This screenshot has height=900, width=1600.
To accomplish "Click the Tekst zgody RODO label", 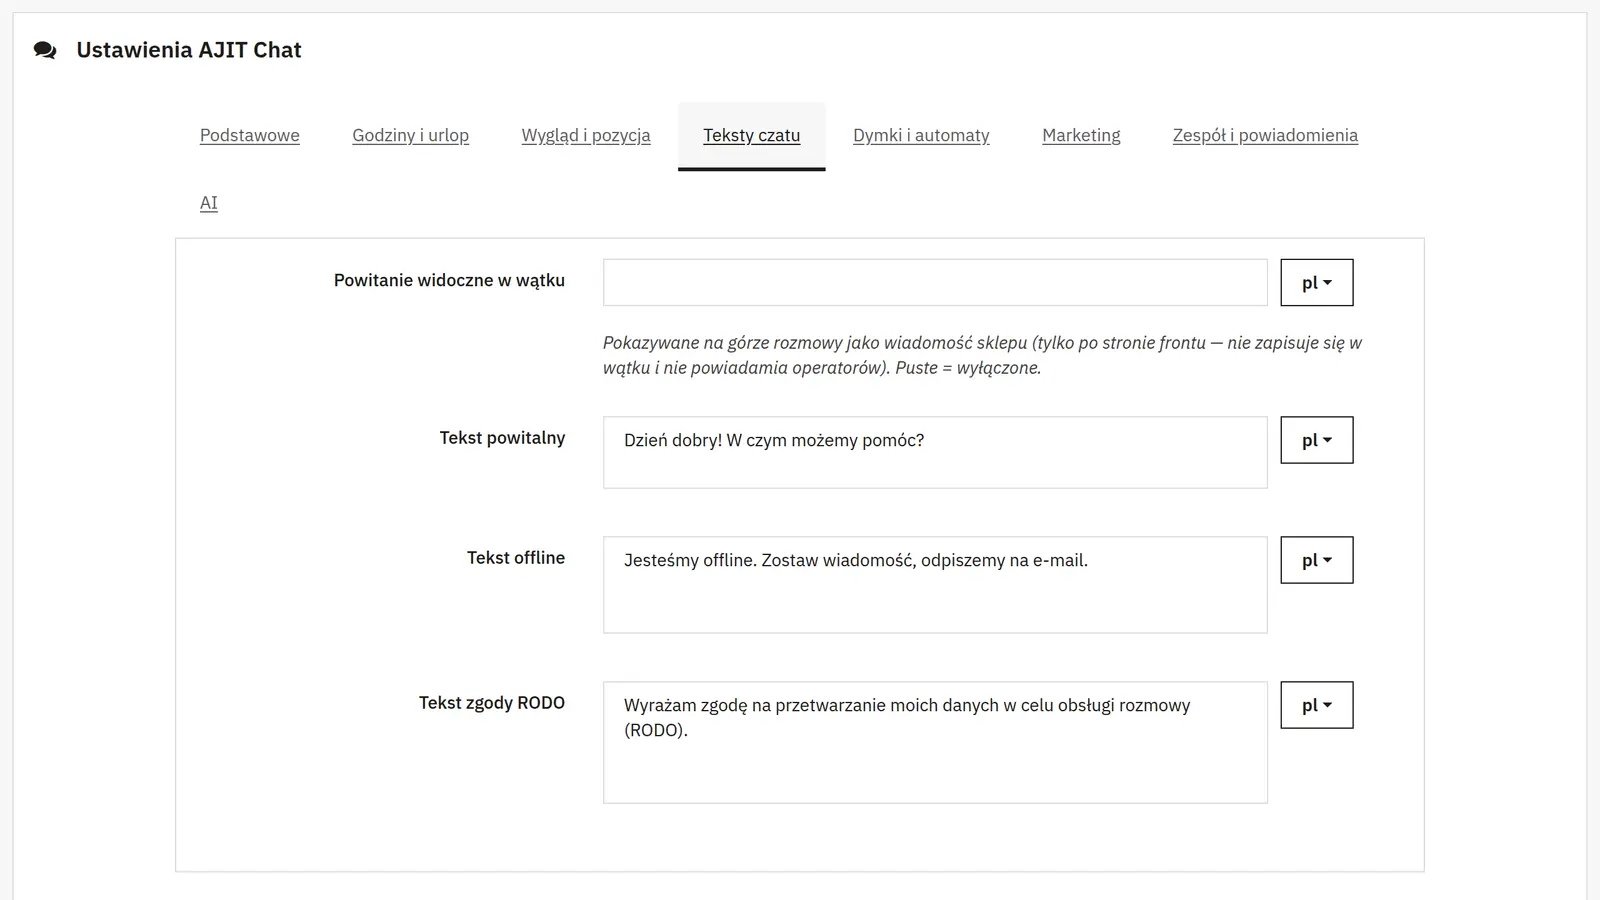I will [492, 703].
